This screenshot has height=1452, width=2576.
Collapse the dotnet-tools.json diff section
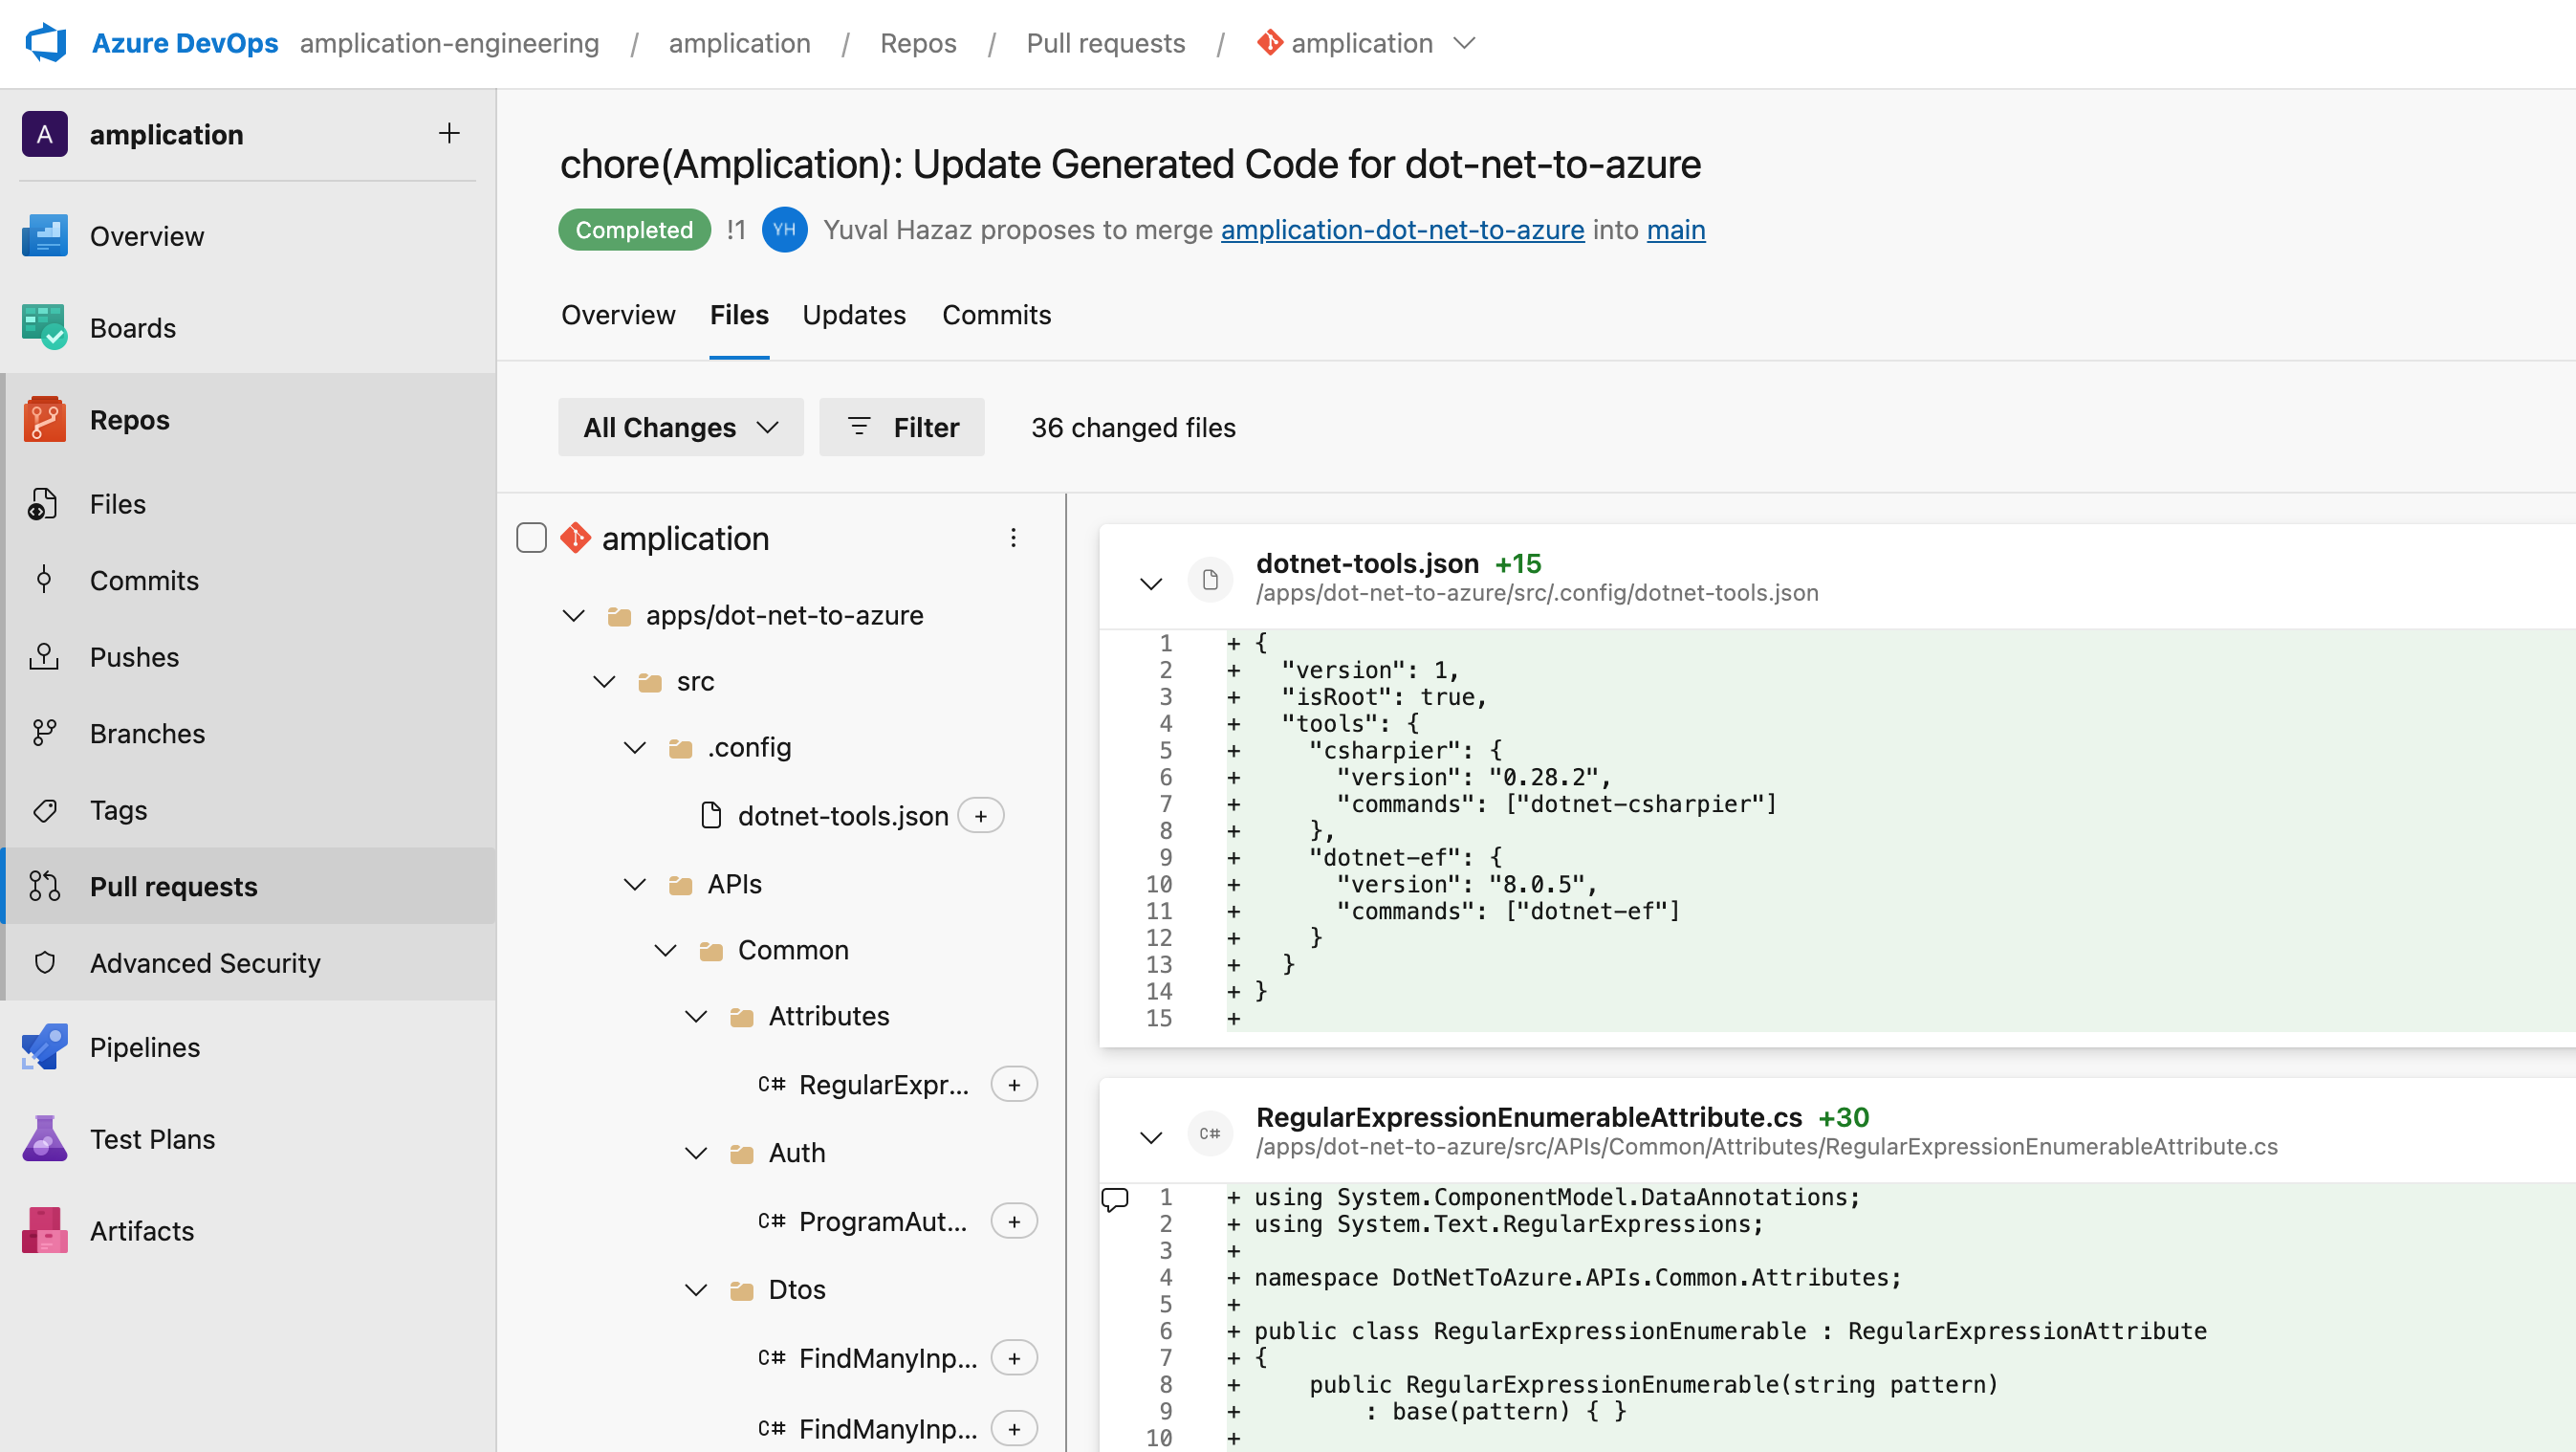tap(1151, 582)
